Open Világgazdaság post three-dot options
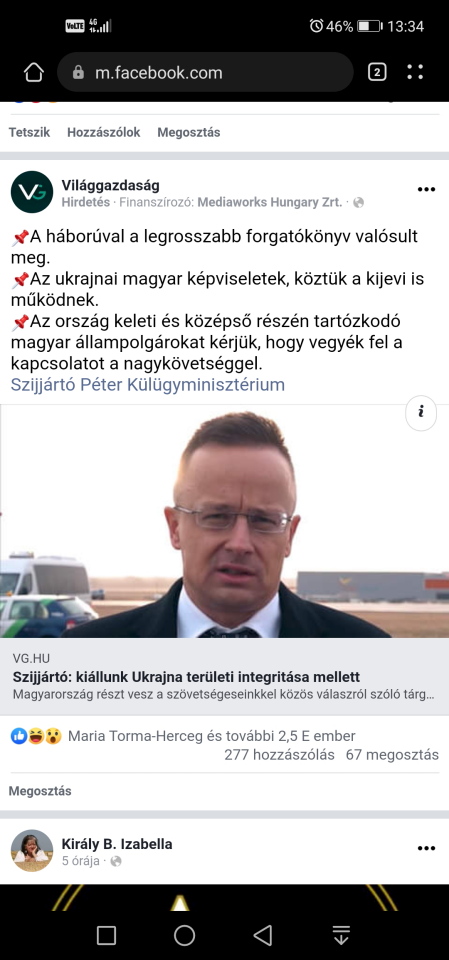The width and height of the screenshot is (449, 960). pyautogui.click(x=426, y=189)
